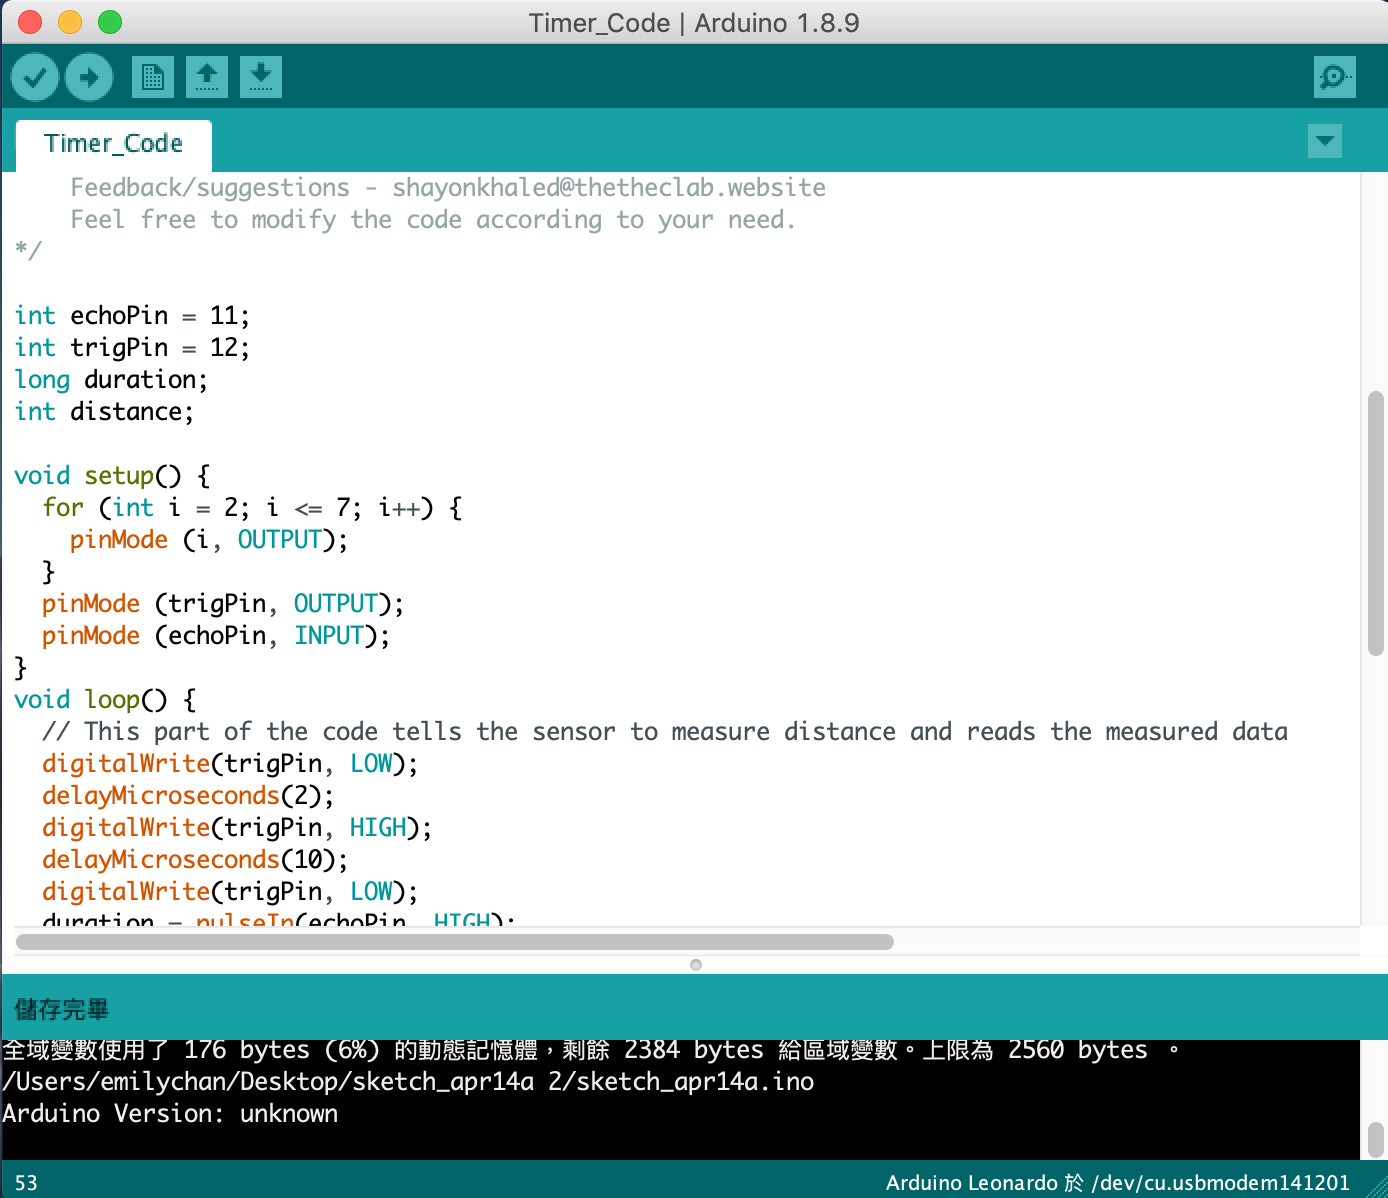
Task: Open a sketch with the up-arrow icon
Action: (x=207, y=77)
